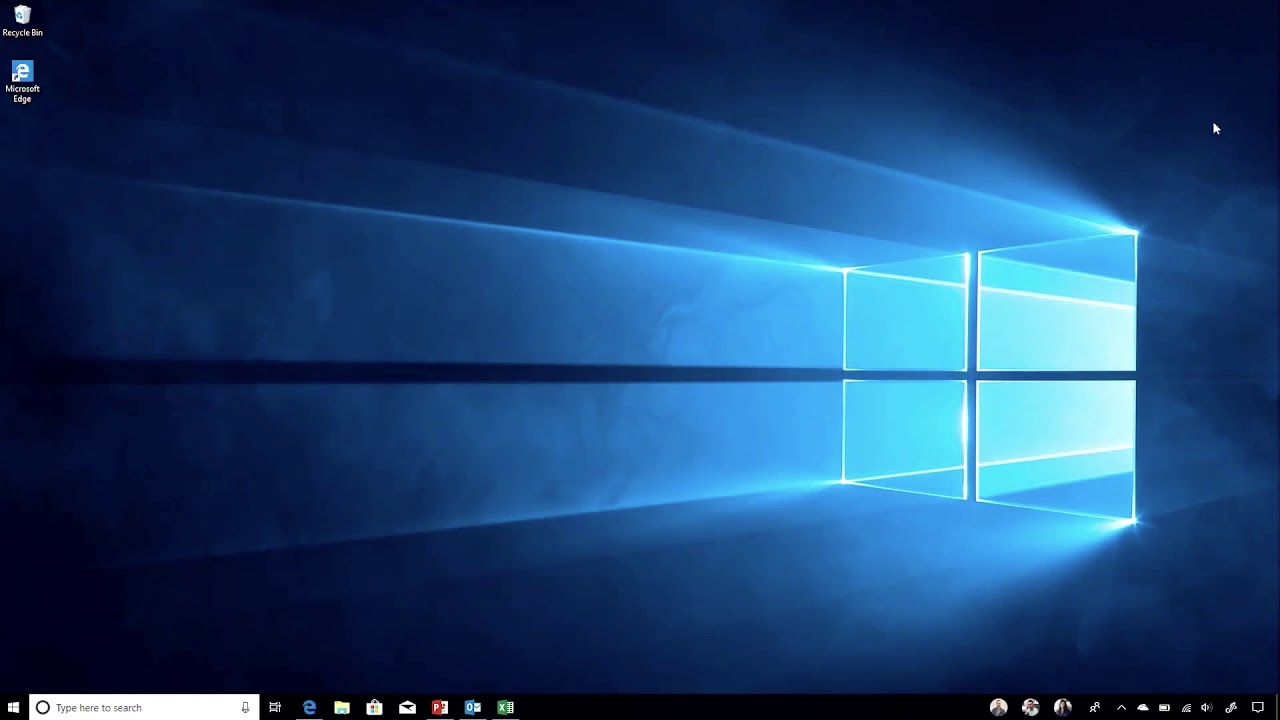Screen dimensions: 1280x720
Task: Open File Explorer from the taskbar
Action: [342, 707]
